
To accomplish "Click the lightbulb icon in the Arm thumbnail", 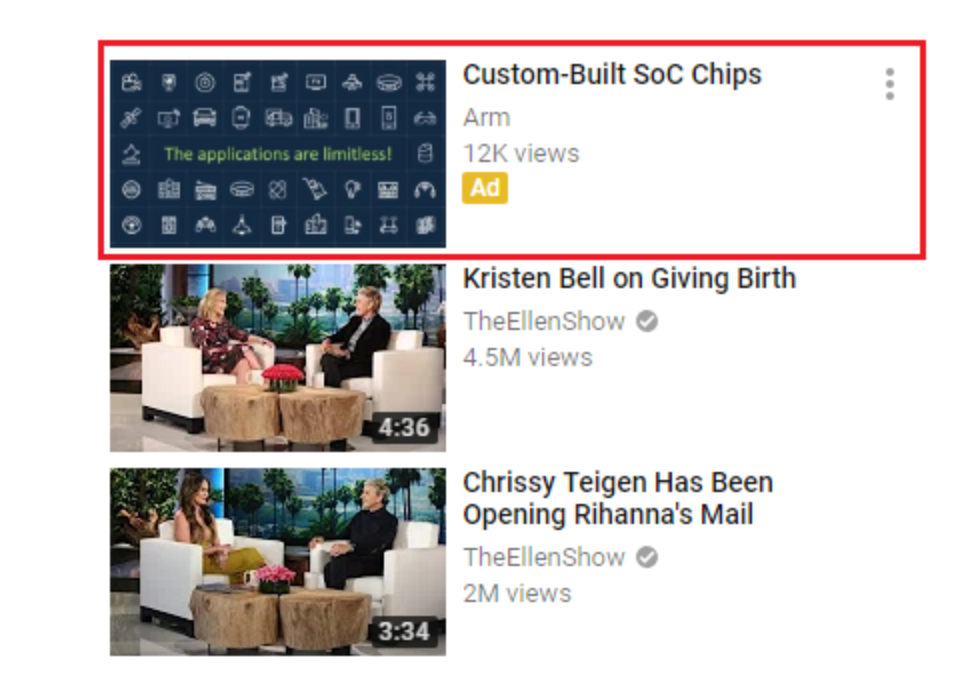I will click(x=352, y=189).
